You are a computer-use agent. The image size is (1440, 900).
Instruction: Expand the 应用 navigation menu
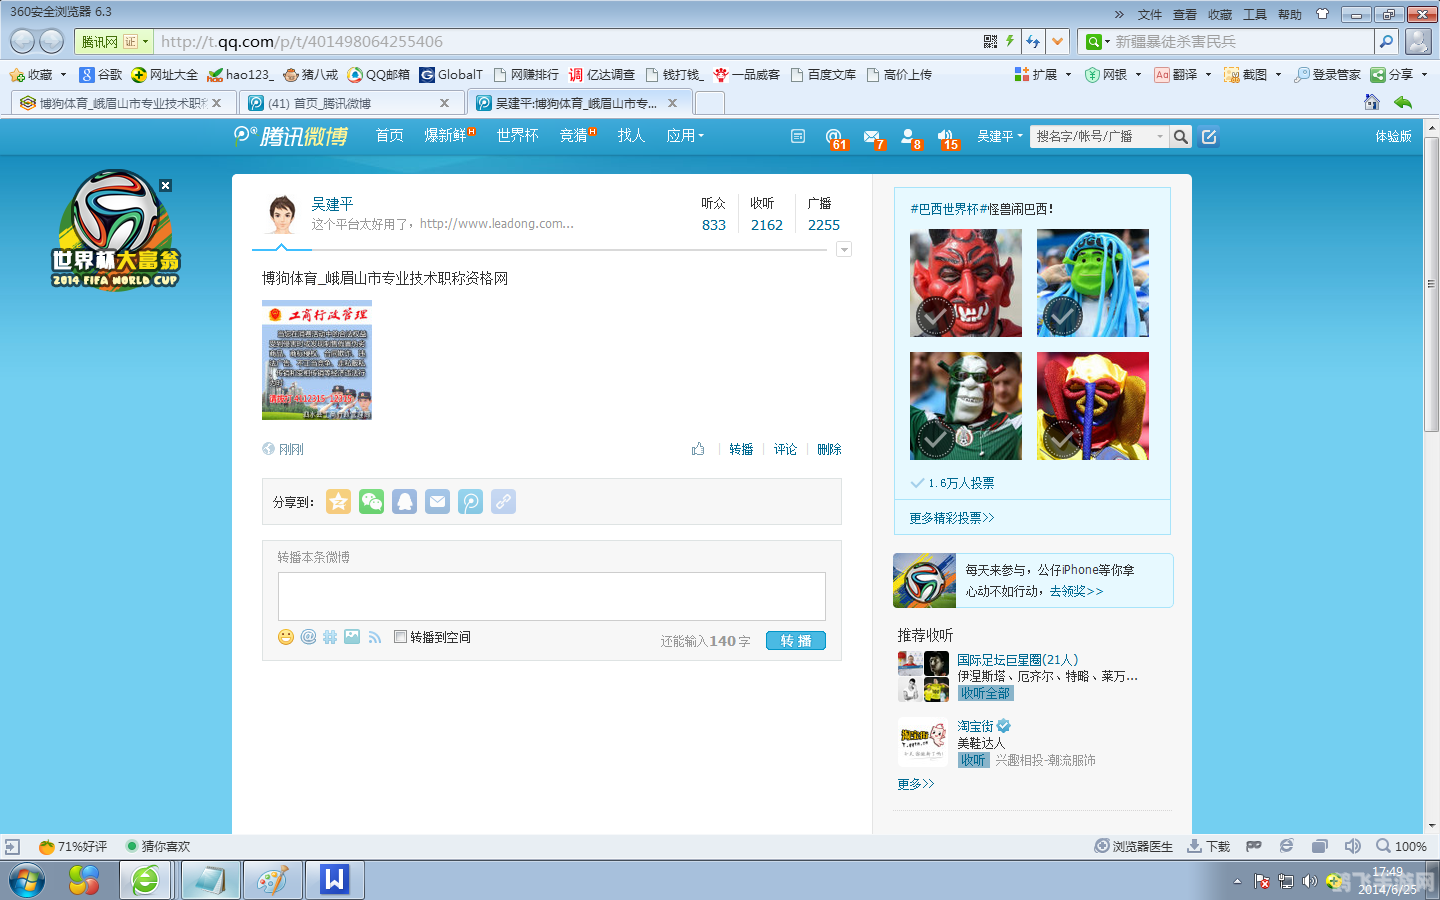(x=685, y=136)
